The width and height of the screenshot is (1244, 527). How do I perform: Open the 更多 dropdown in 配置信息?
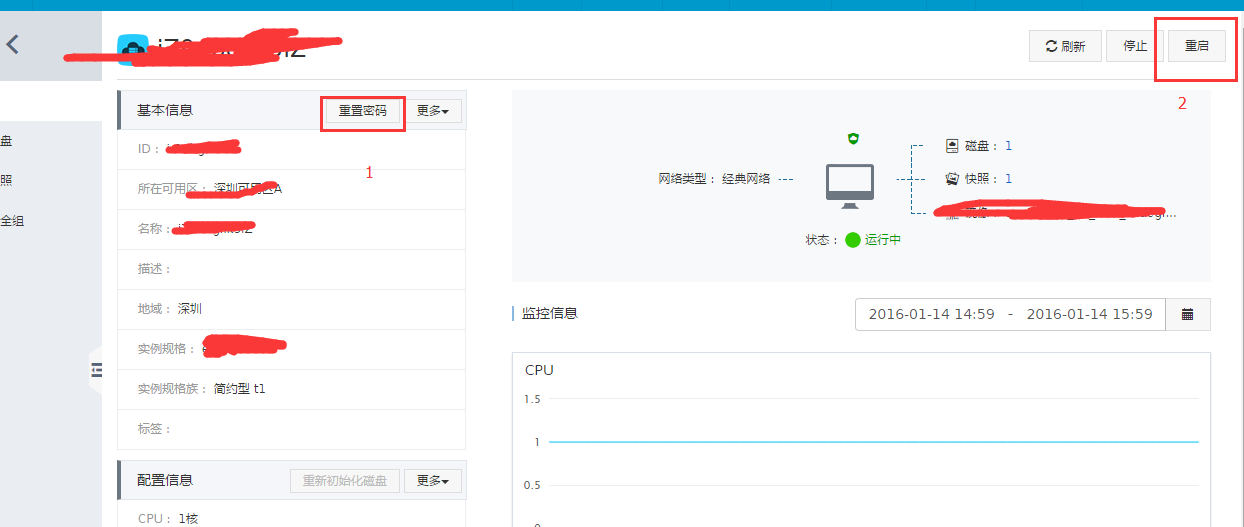433,481
